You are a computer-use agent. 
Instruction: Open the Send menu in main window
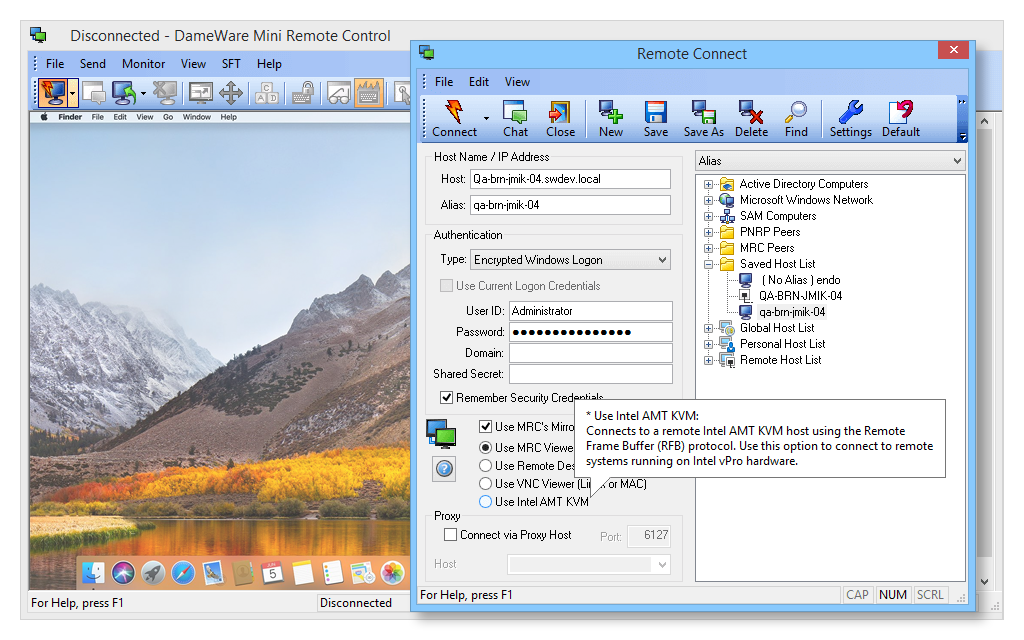[93, 64]
